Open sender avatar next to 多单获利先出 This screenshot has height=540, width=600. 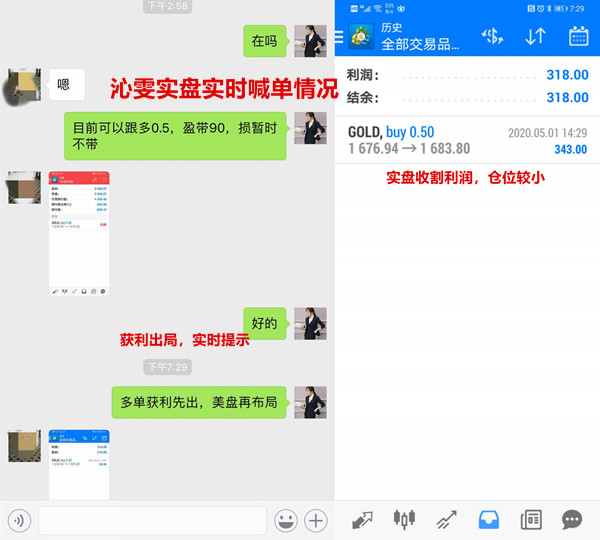tap(310, 402)
